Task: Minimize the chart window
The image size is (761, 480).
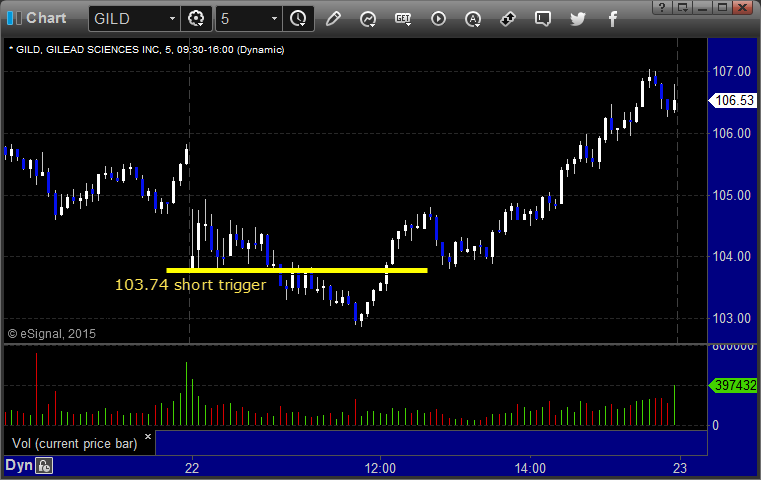Action: 702,7
